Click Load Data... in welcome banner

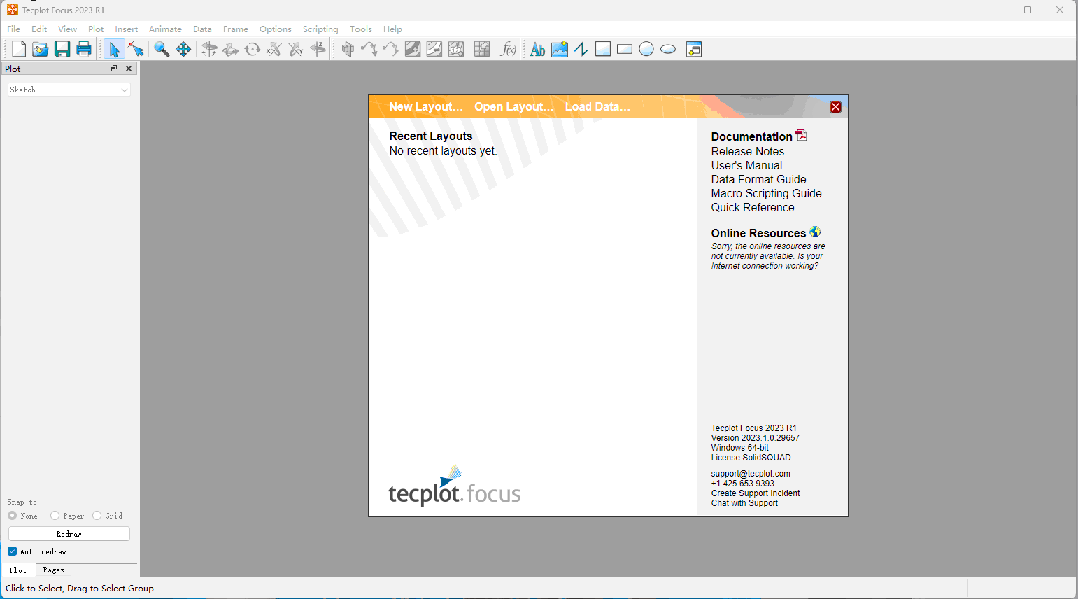point(597,107)
